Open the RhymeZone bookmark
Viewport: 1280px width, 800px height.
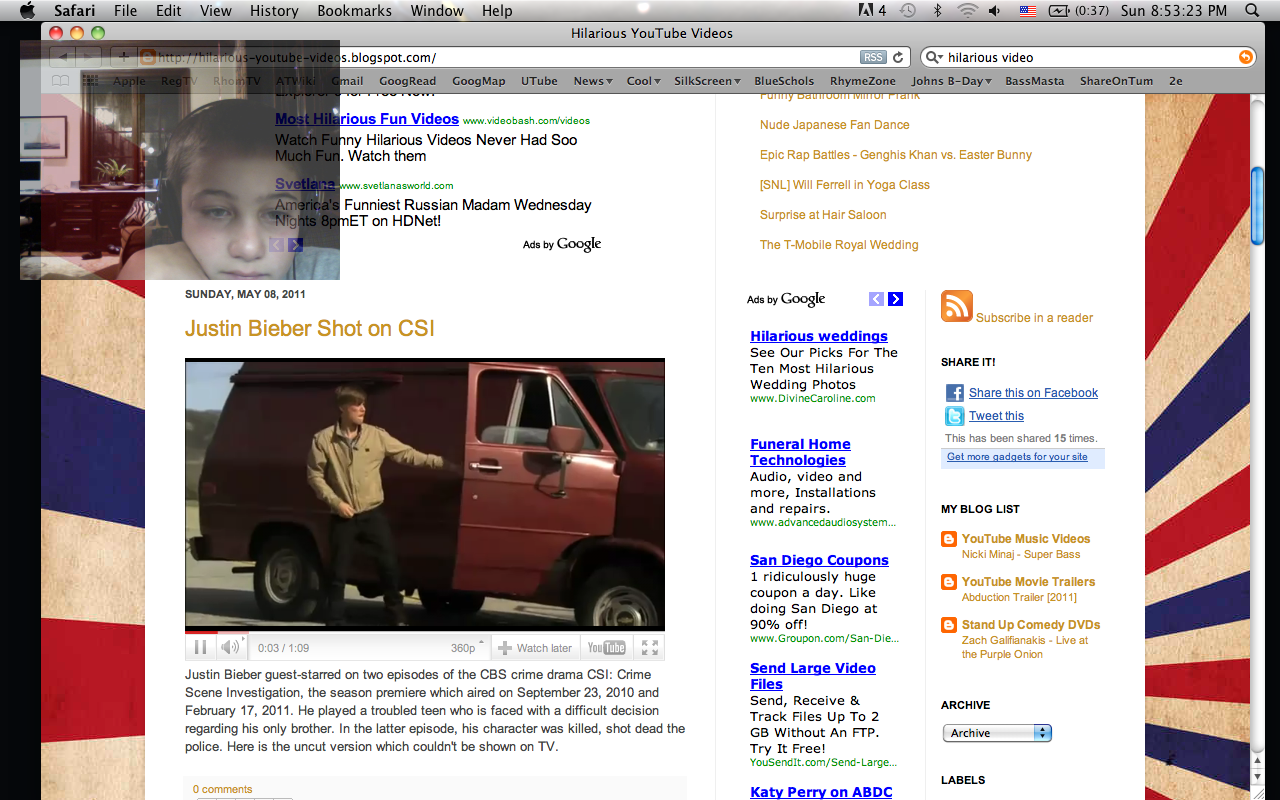(x=862, y=81)
